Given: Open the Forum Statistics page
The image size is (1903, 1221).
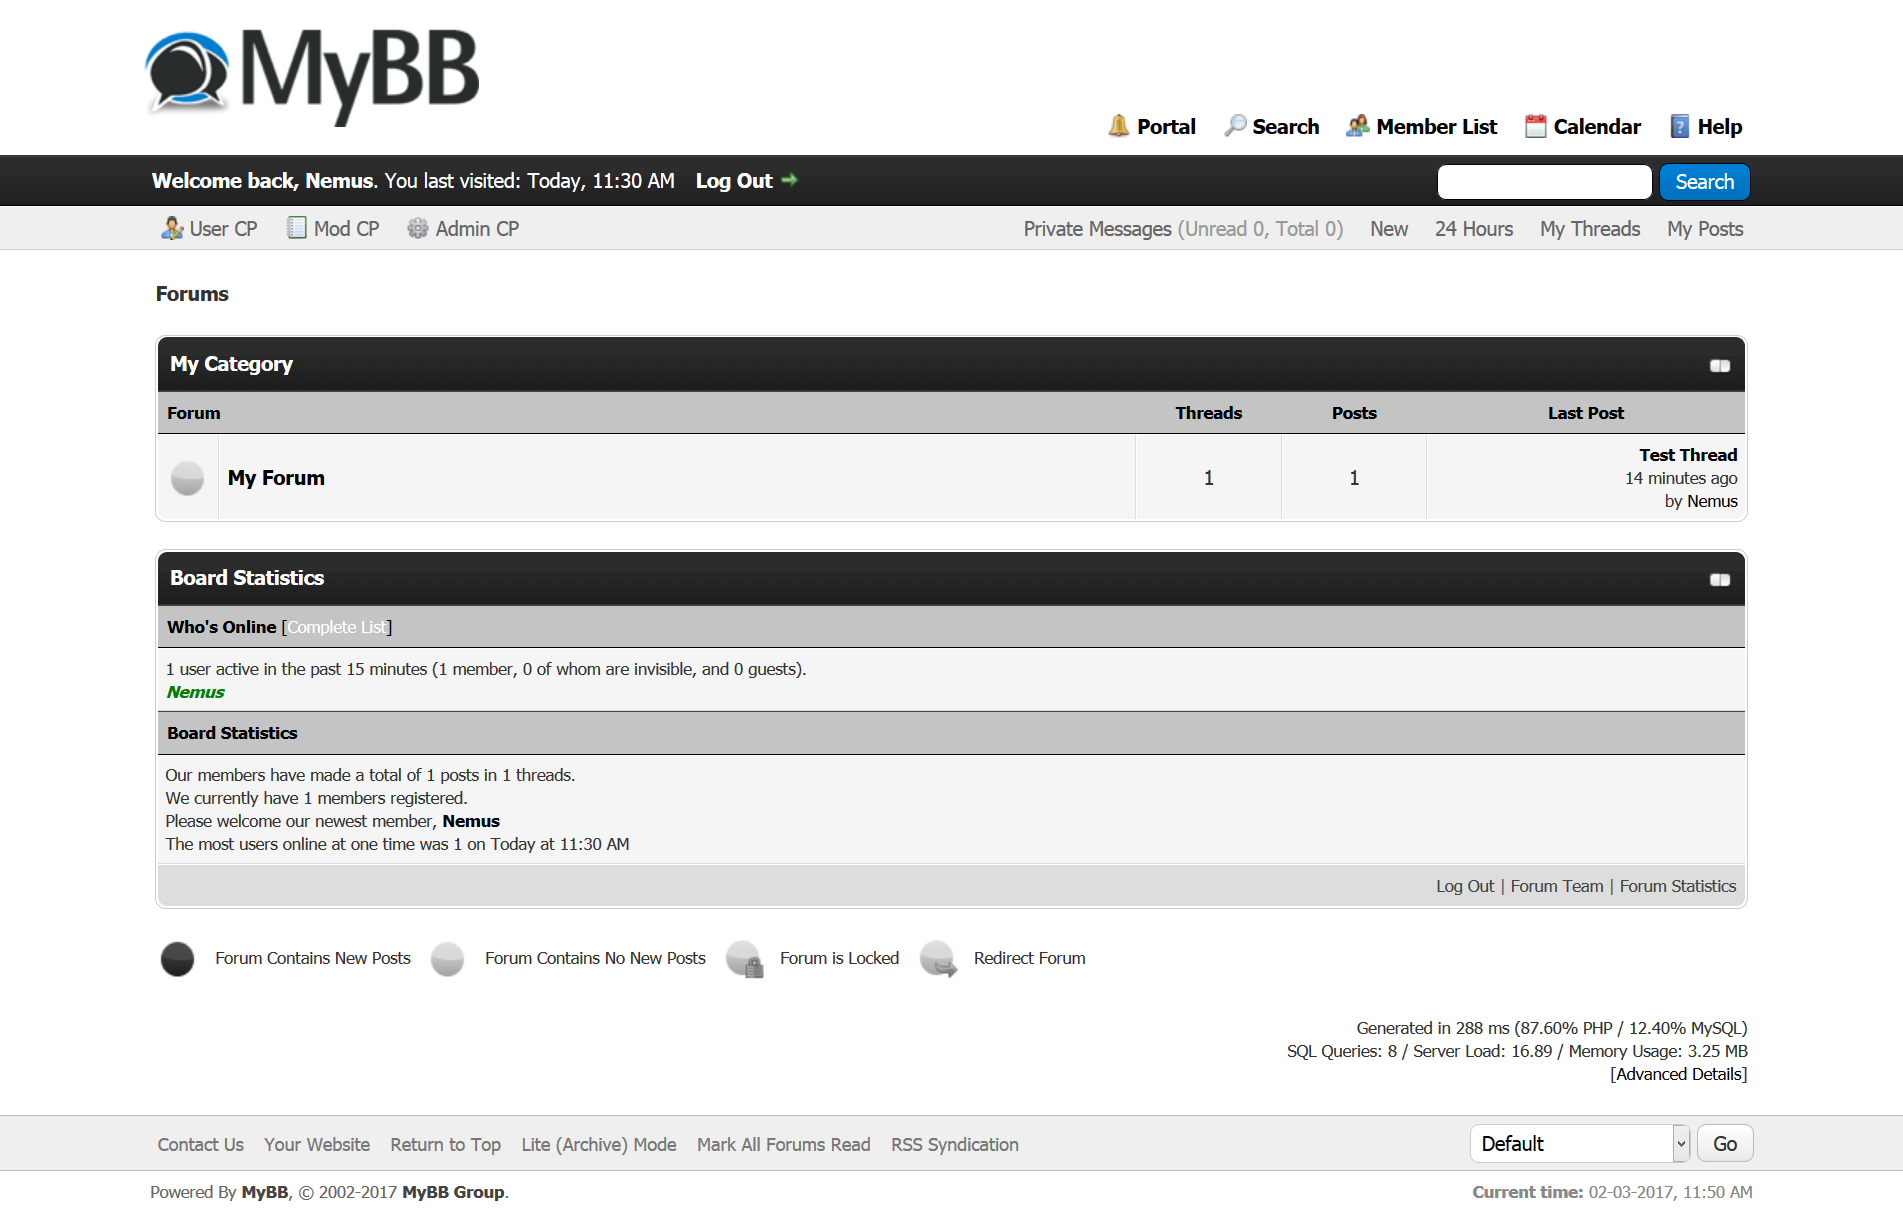Looking at the screenshot, I should point(1678,885).
